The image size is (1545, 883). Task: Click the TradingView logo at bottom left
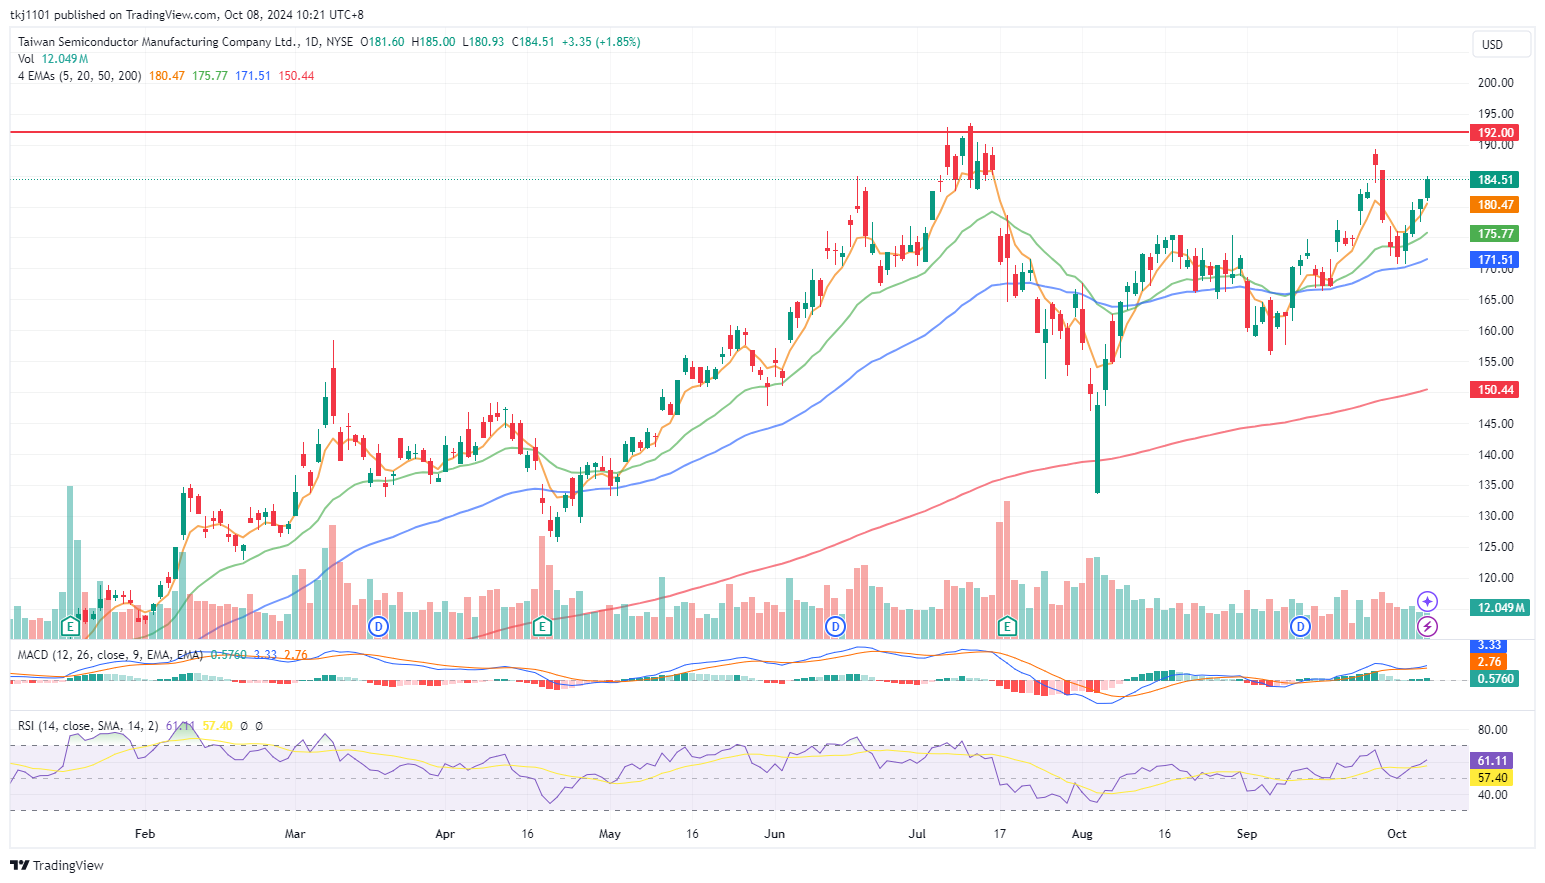pos(57,865)
